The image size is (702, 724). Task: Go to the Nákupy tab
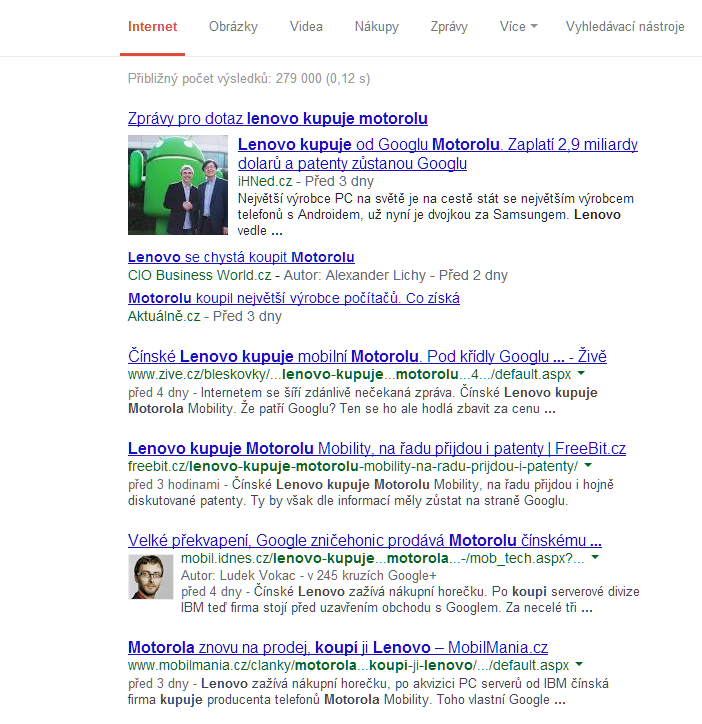tap(376, 27)
